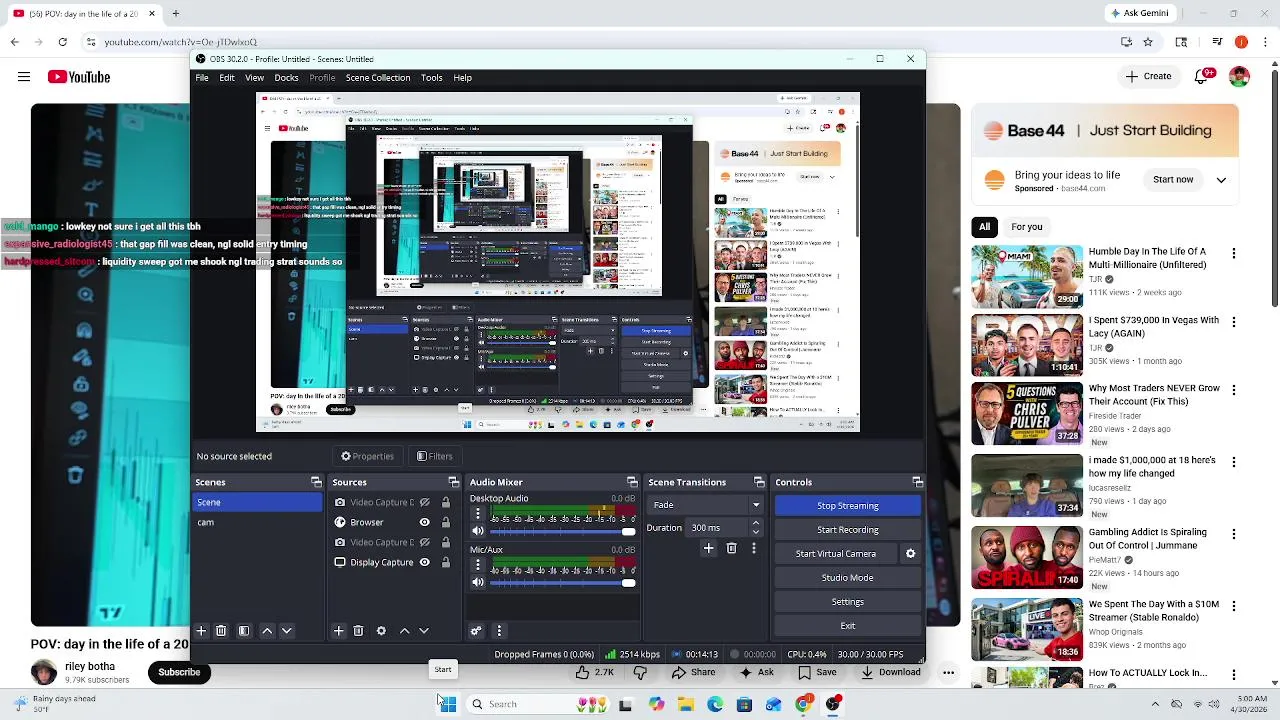The width and height of the screenshot is (1280, 720).
Task: Open File Explorer from the taskbar
Action: pyautogui.click(x=686, y=704)
